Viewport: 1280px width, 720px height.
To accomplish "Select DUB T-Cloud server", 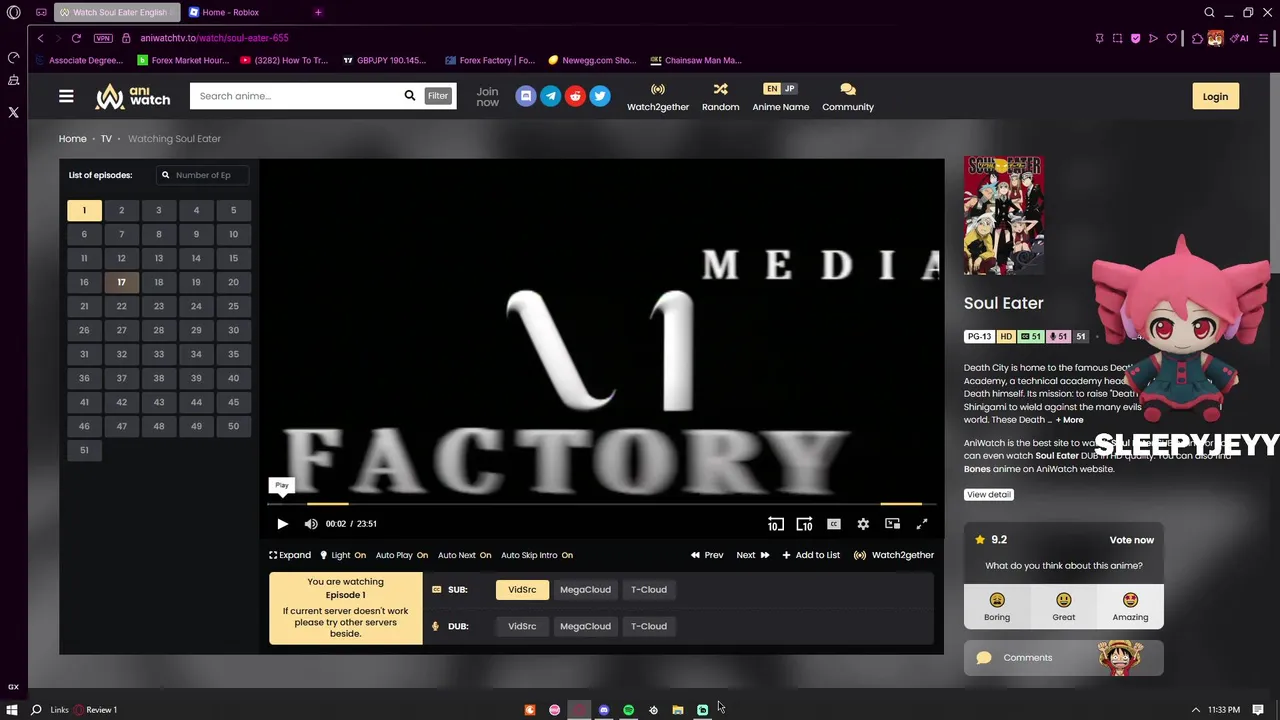I will pos(648,626).
